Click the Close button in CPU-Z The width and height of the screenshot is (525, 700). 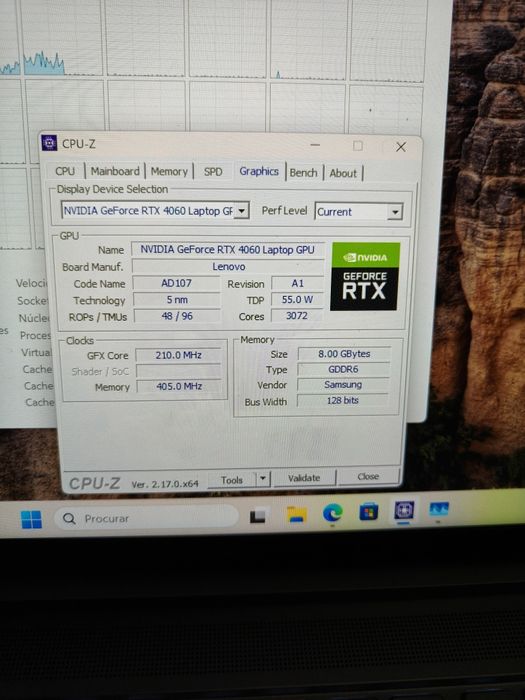coord(368,476)
